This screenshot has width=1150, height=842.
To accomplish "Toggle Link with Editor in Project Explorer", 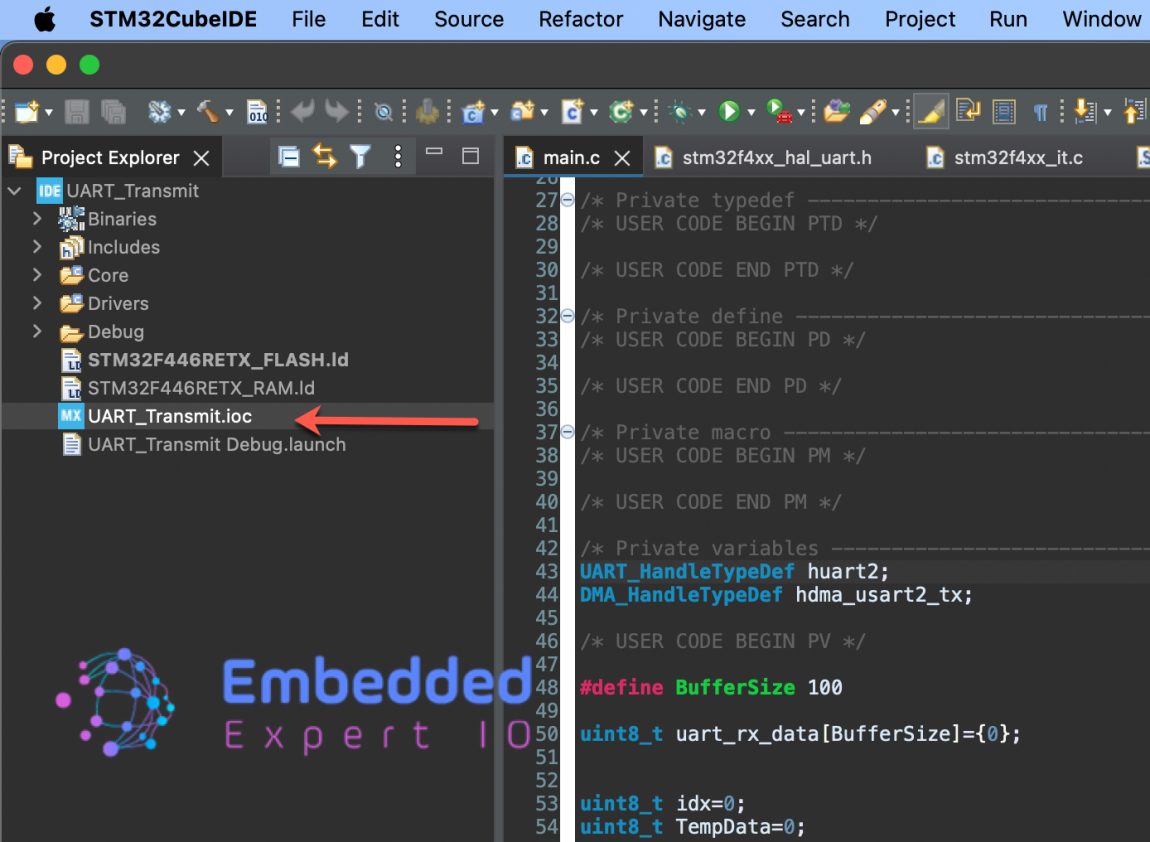I will [x=325, y=157].
